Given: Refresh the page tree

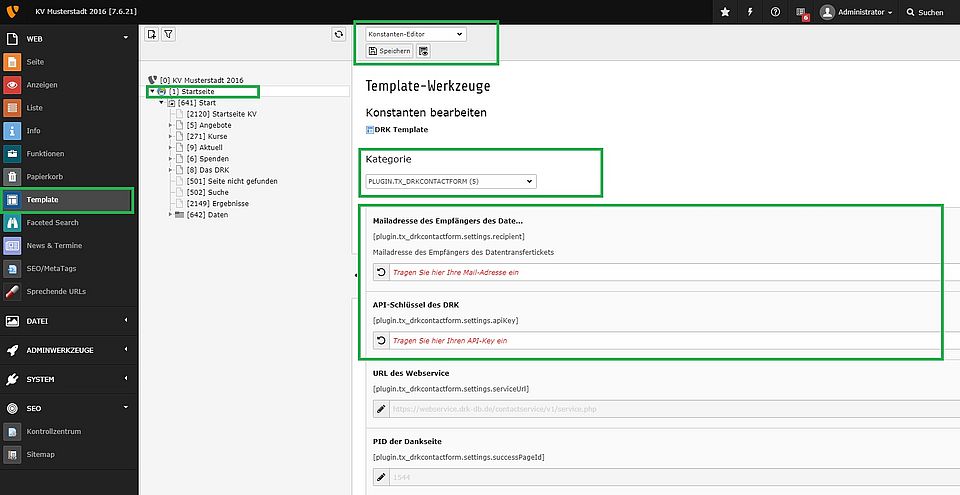Looking at the screenshot, I should coord(339,34).
